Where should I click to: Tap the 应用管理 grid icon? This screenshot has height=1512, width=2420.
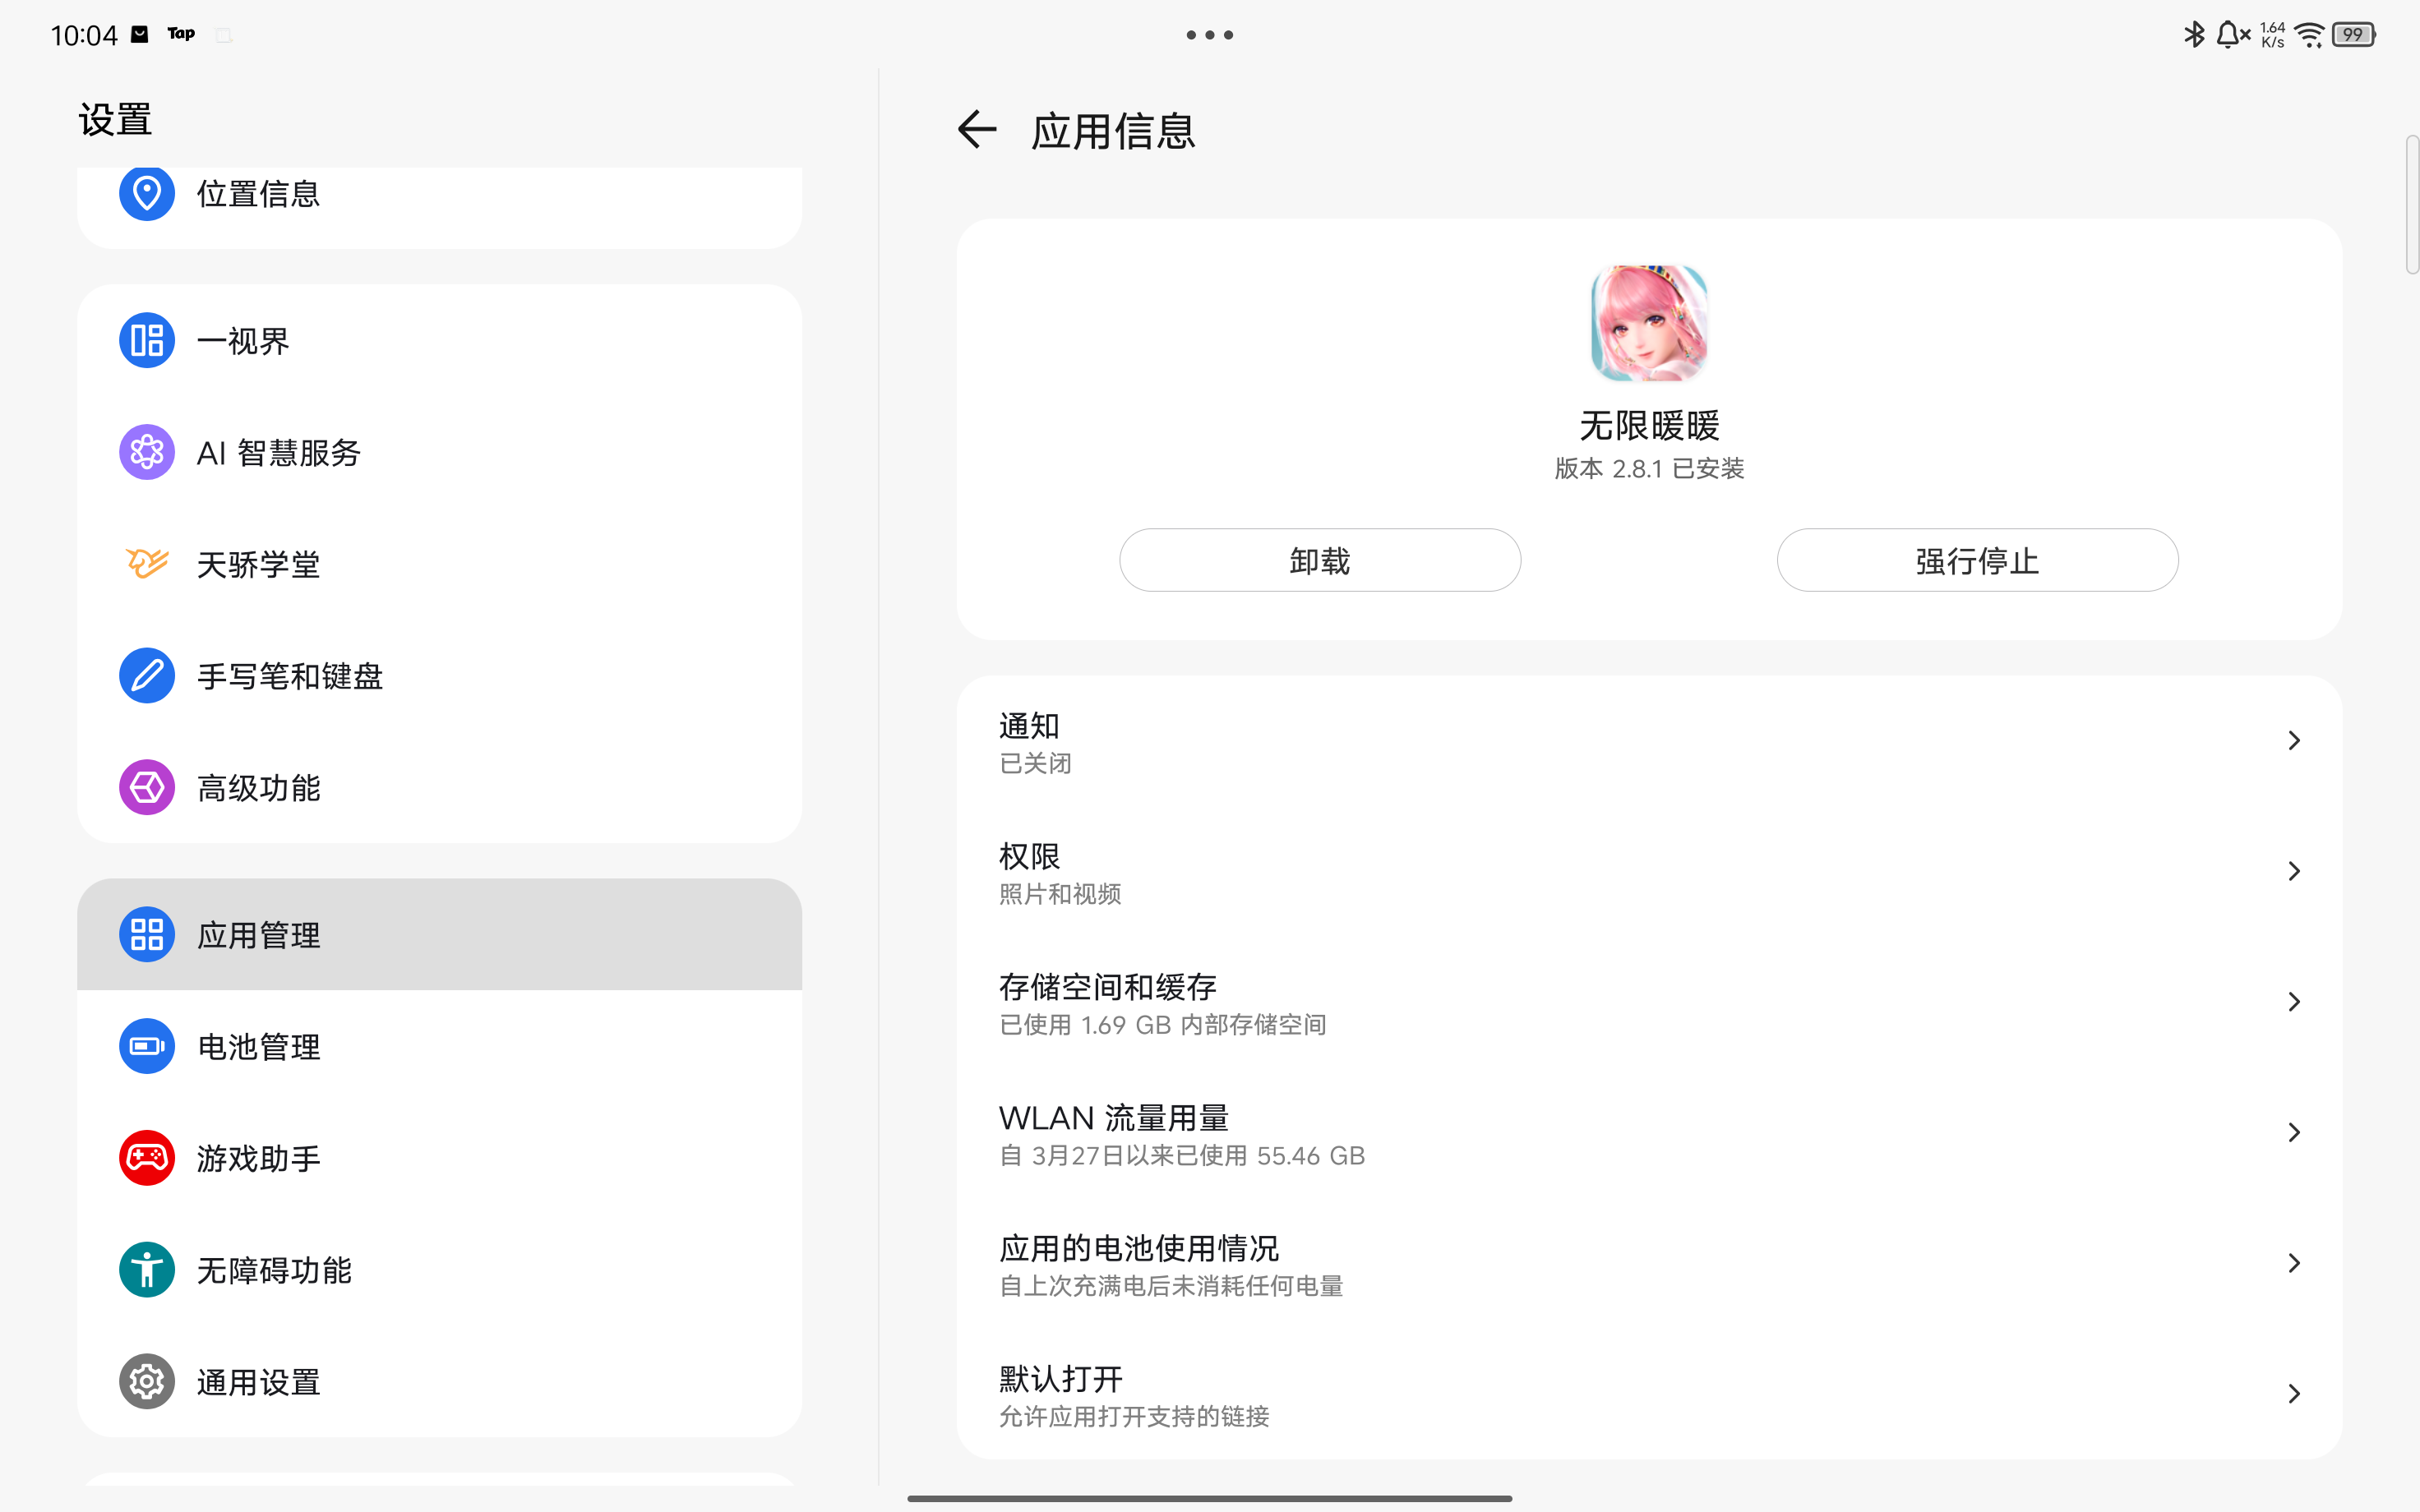147,935
